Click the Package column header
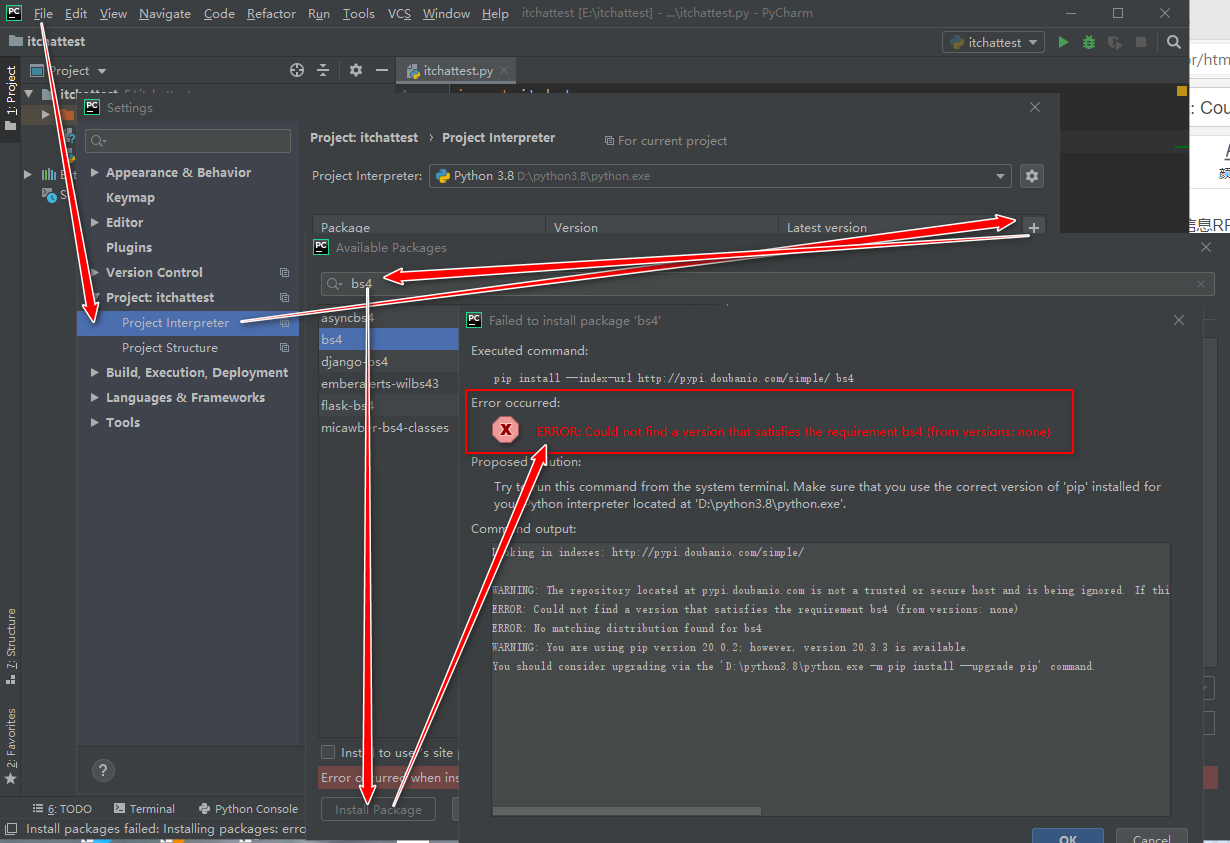 [x=430, y=227]
